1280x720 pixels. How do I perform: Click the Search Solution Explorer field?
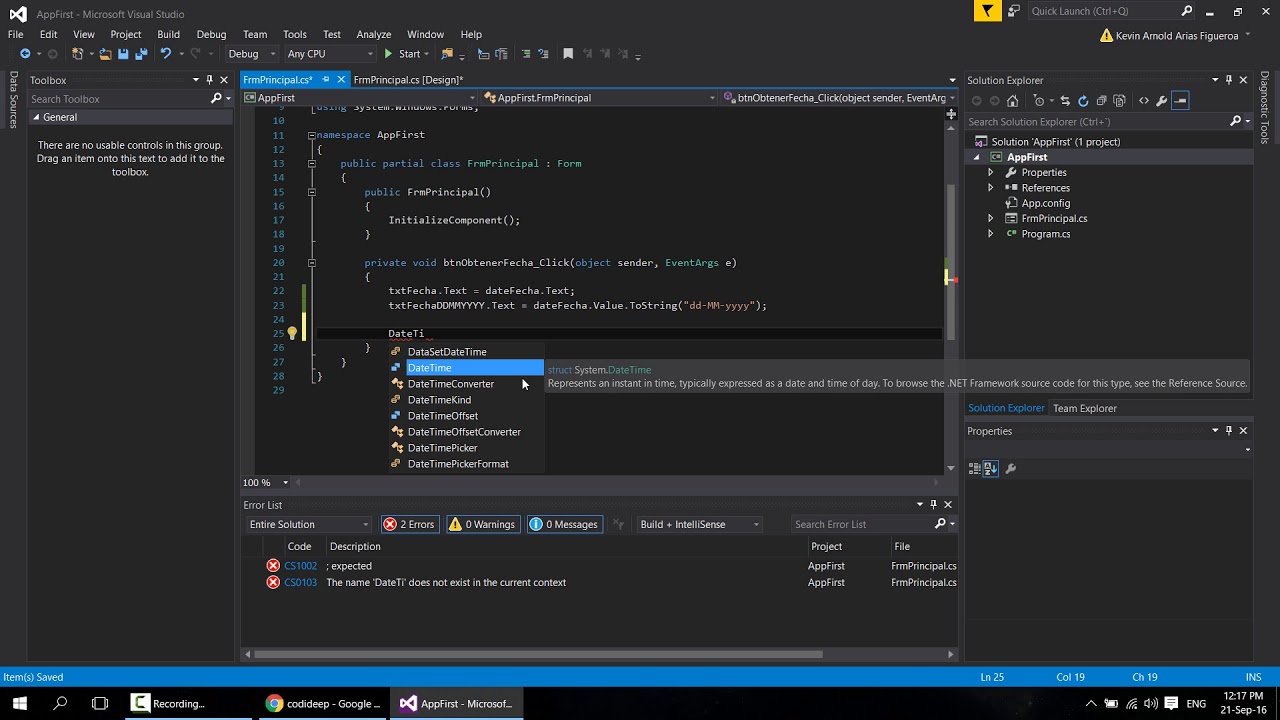pyautogui.click(x=1098, y=122)
